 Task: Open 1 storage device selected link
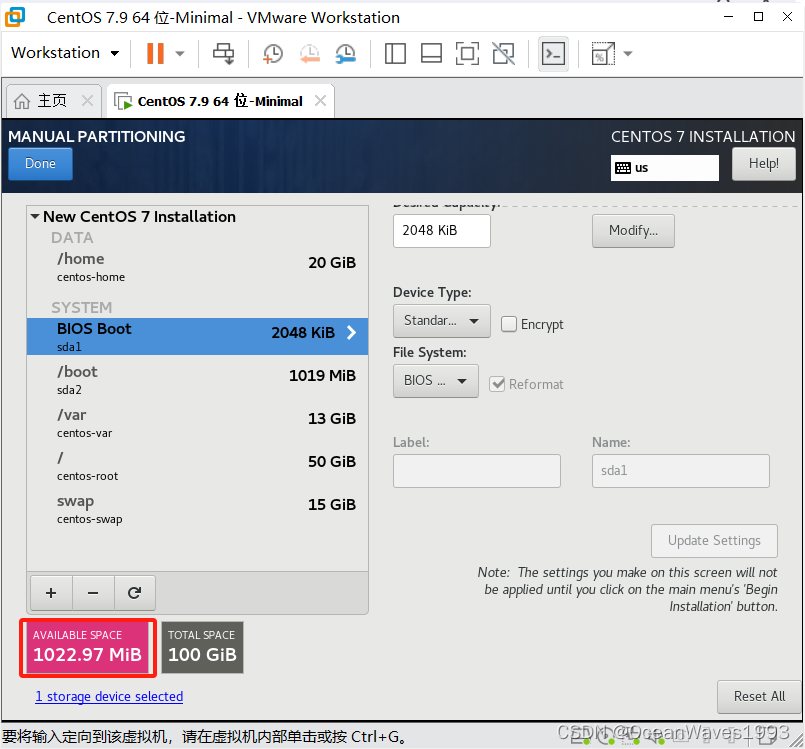[109, 697]
